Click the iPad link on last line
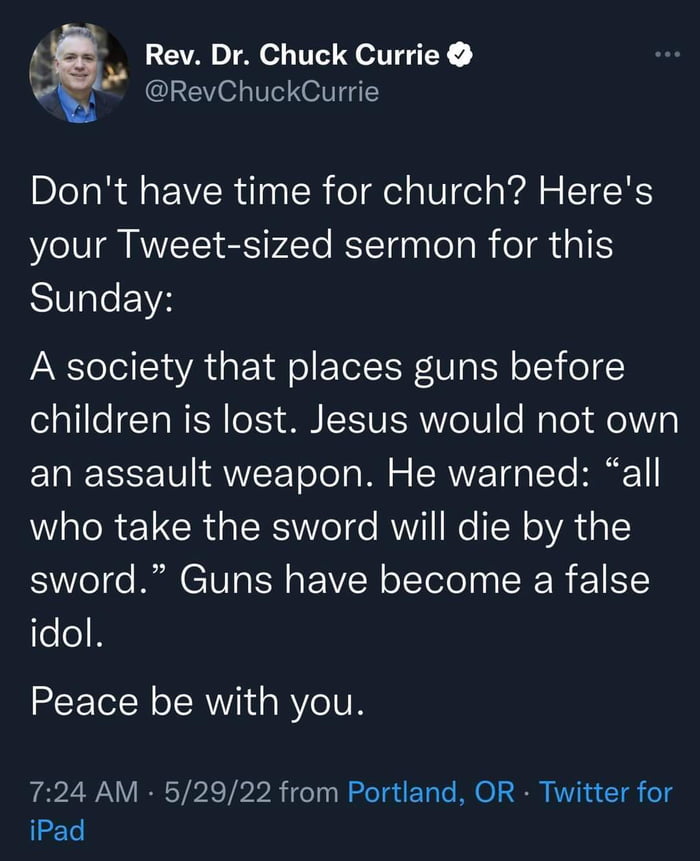700x861 pixels. click(57, 830)
